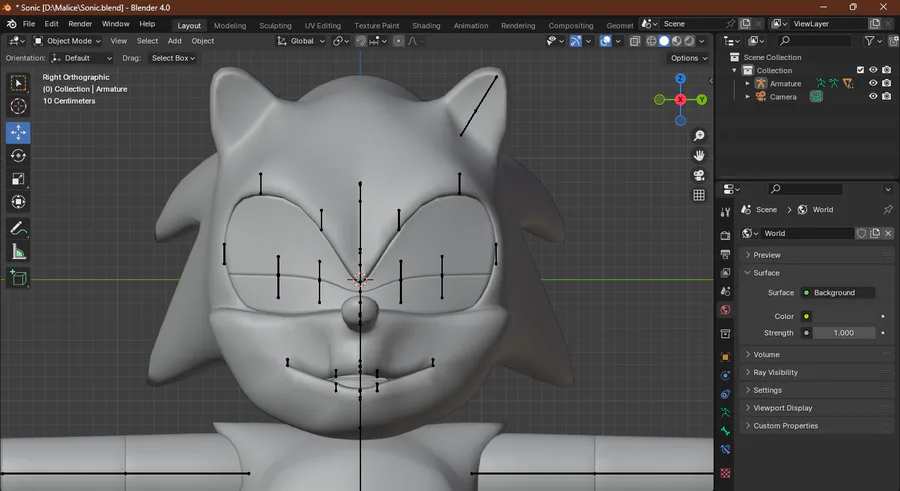Screen dimensions: 900x491
Task: Toggle proportional editing button
Action: tap(398, 41)
